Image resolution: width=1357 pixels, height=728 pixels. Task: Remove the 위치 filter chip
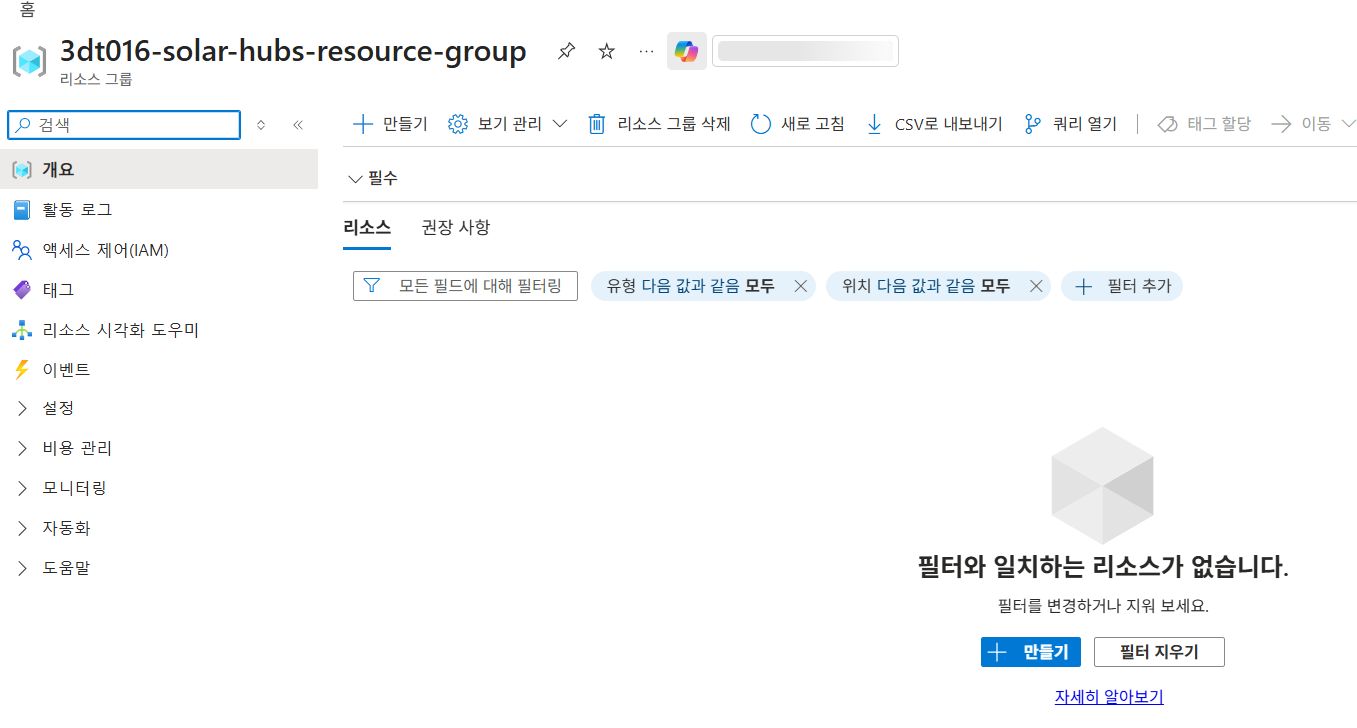[x=1036, y=286]
